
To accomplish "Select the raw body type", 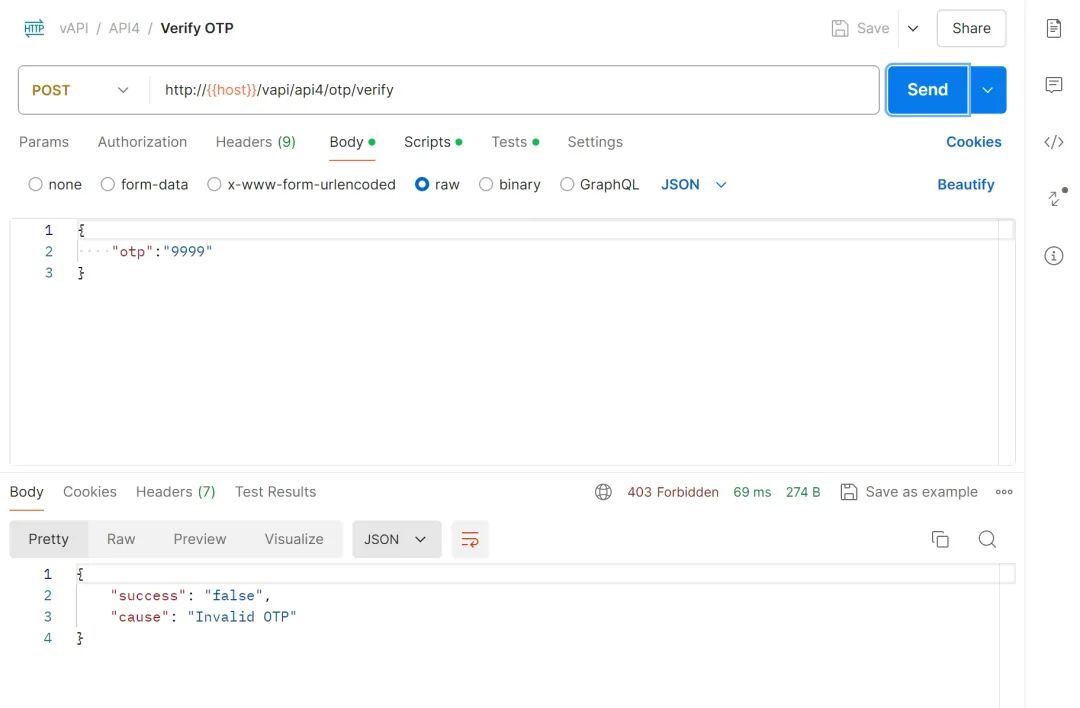I will click(422, 185).
